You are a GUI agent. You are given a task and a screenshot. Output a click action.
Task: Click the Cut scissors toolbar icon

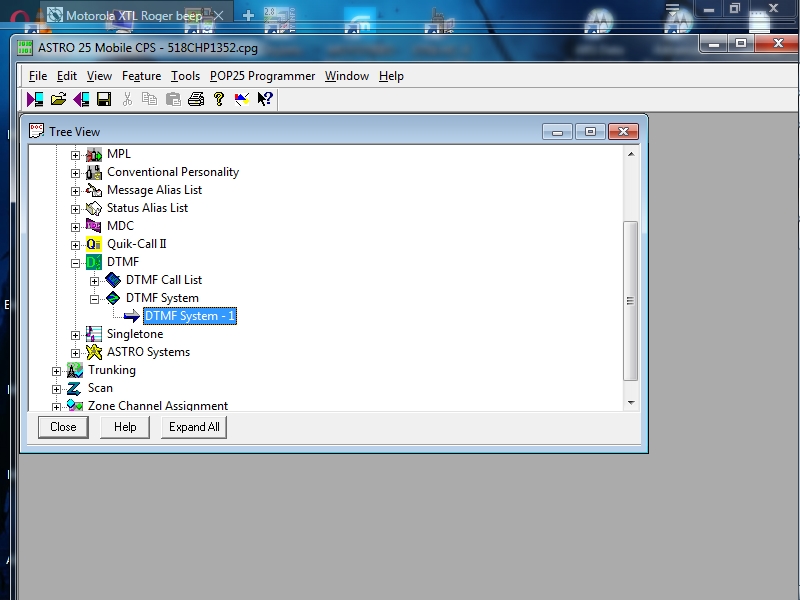pos(128,99)
